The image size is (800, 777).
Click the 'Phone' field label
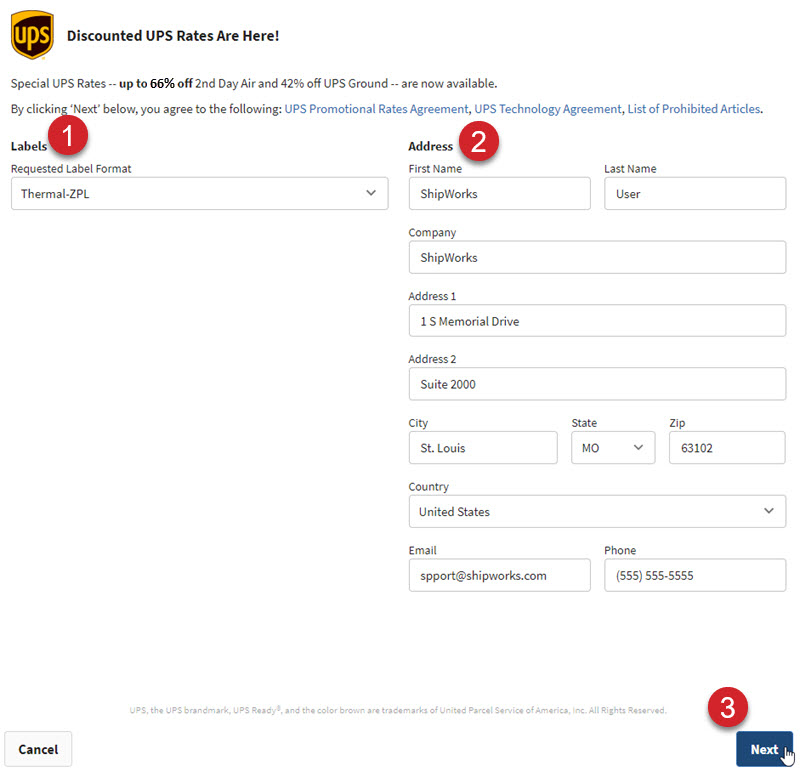tap(620, 550)
